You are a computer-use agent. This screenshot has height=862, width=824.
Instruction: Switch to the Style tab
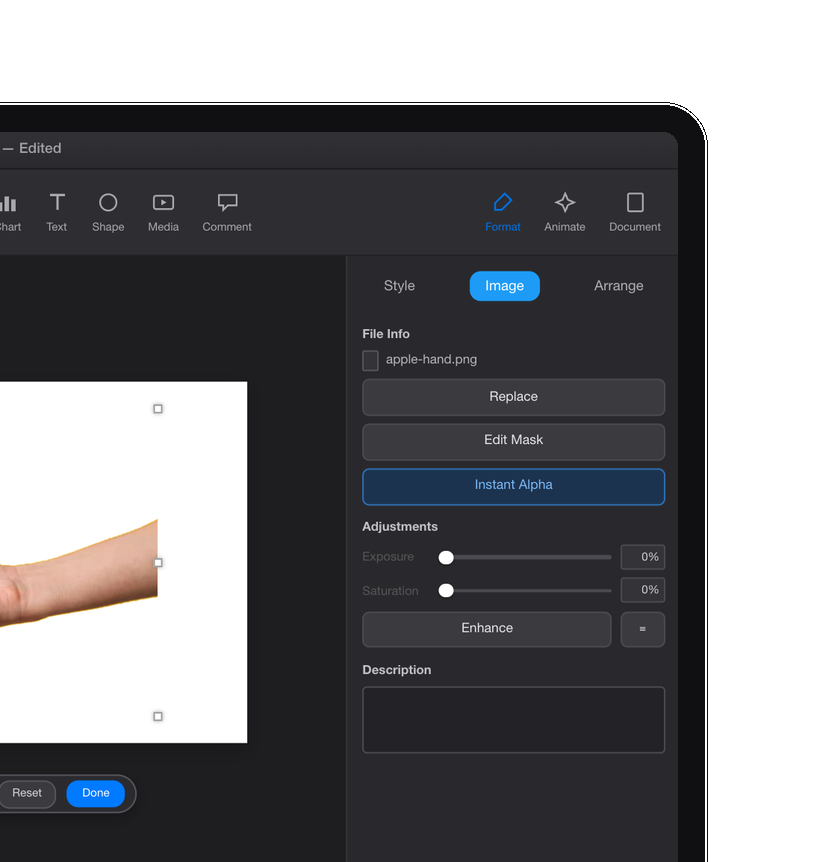pos(399,286)
